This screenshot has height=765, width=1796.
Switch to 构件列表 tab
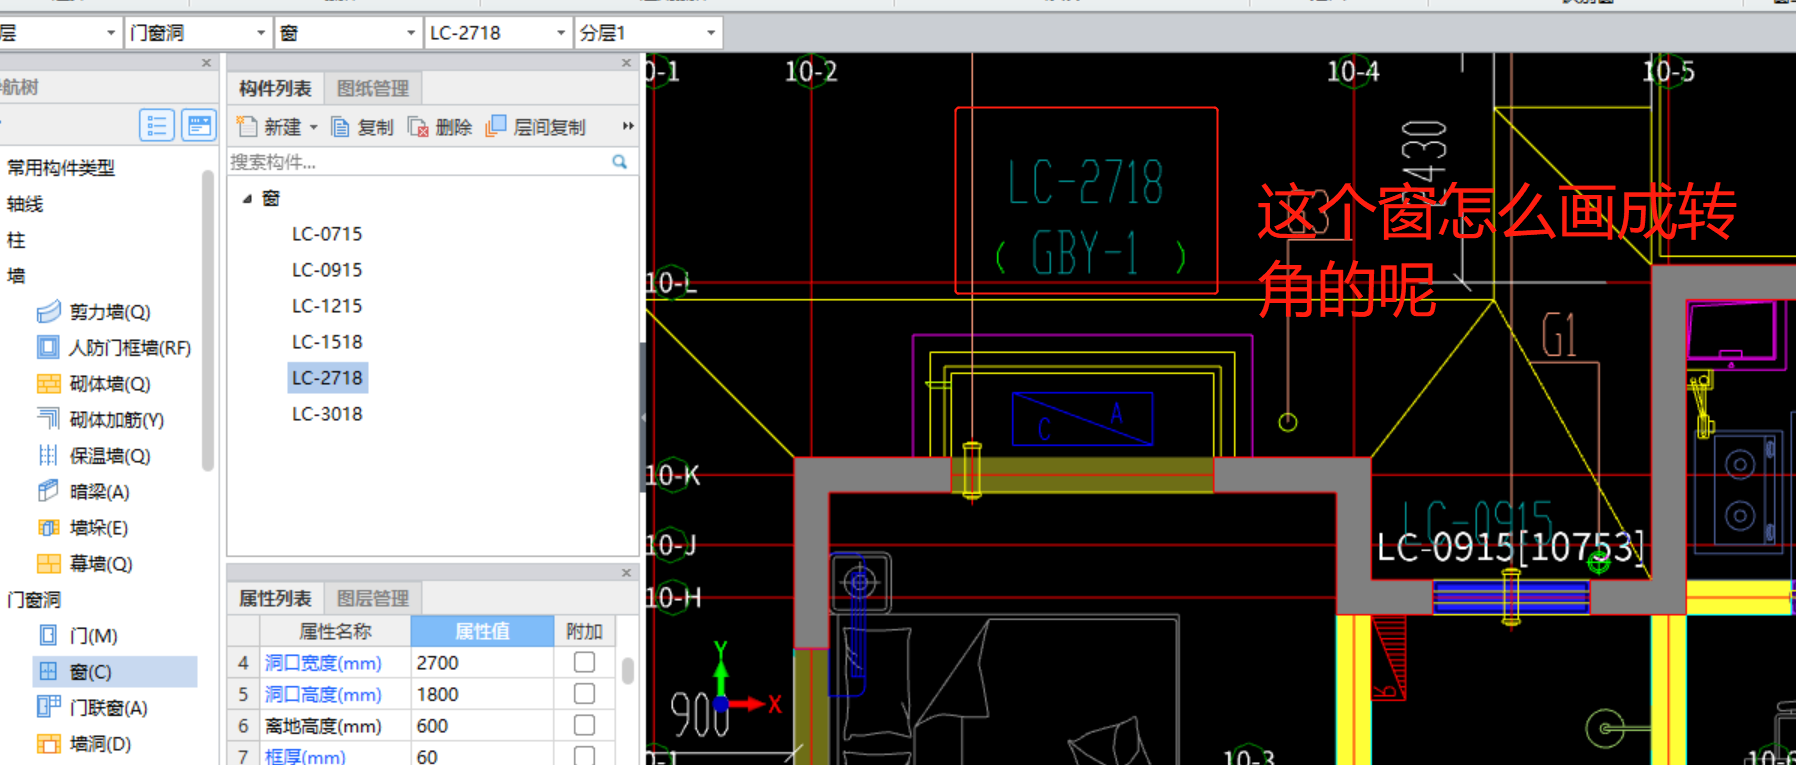coord(275,88)
